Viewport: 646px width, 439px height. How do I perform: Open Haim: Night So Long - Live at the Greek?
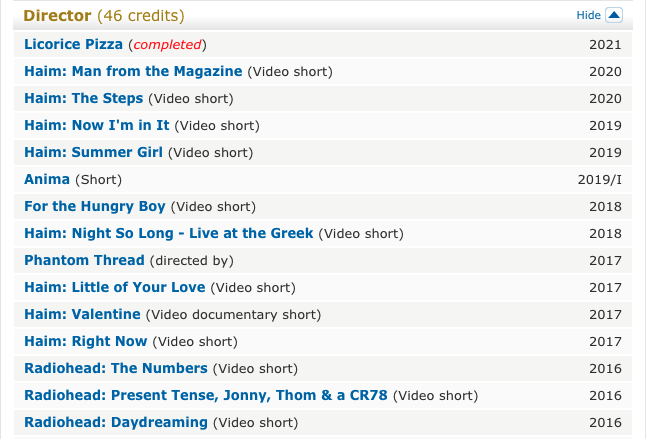click(168, 233)
